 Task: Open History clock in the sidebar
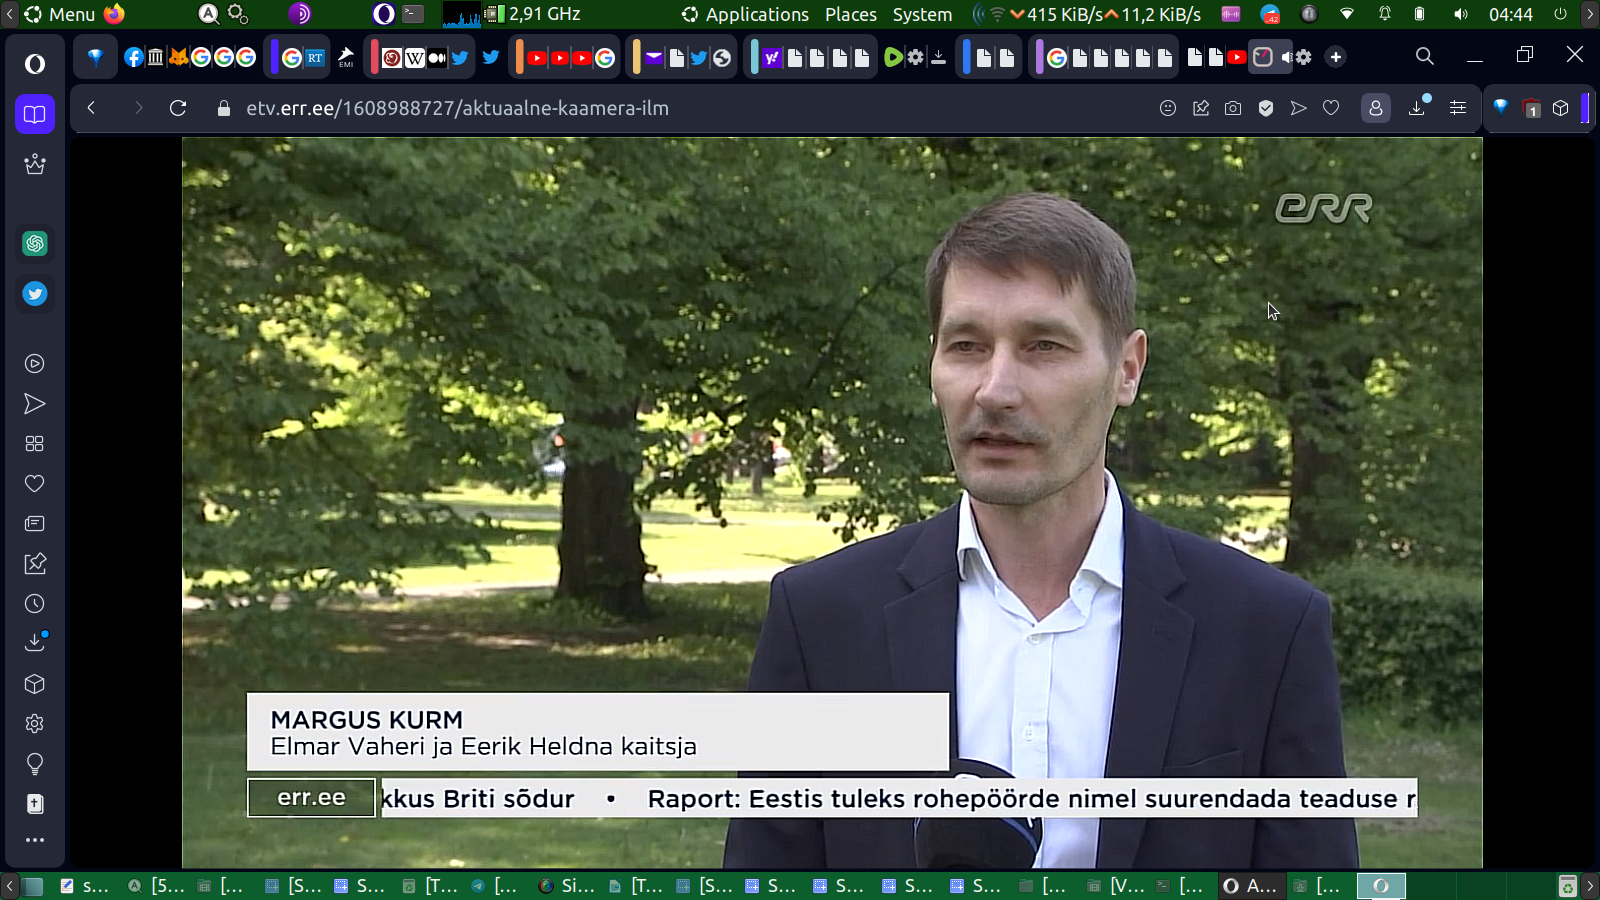pyautogui.click(x=35, y=604)
